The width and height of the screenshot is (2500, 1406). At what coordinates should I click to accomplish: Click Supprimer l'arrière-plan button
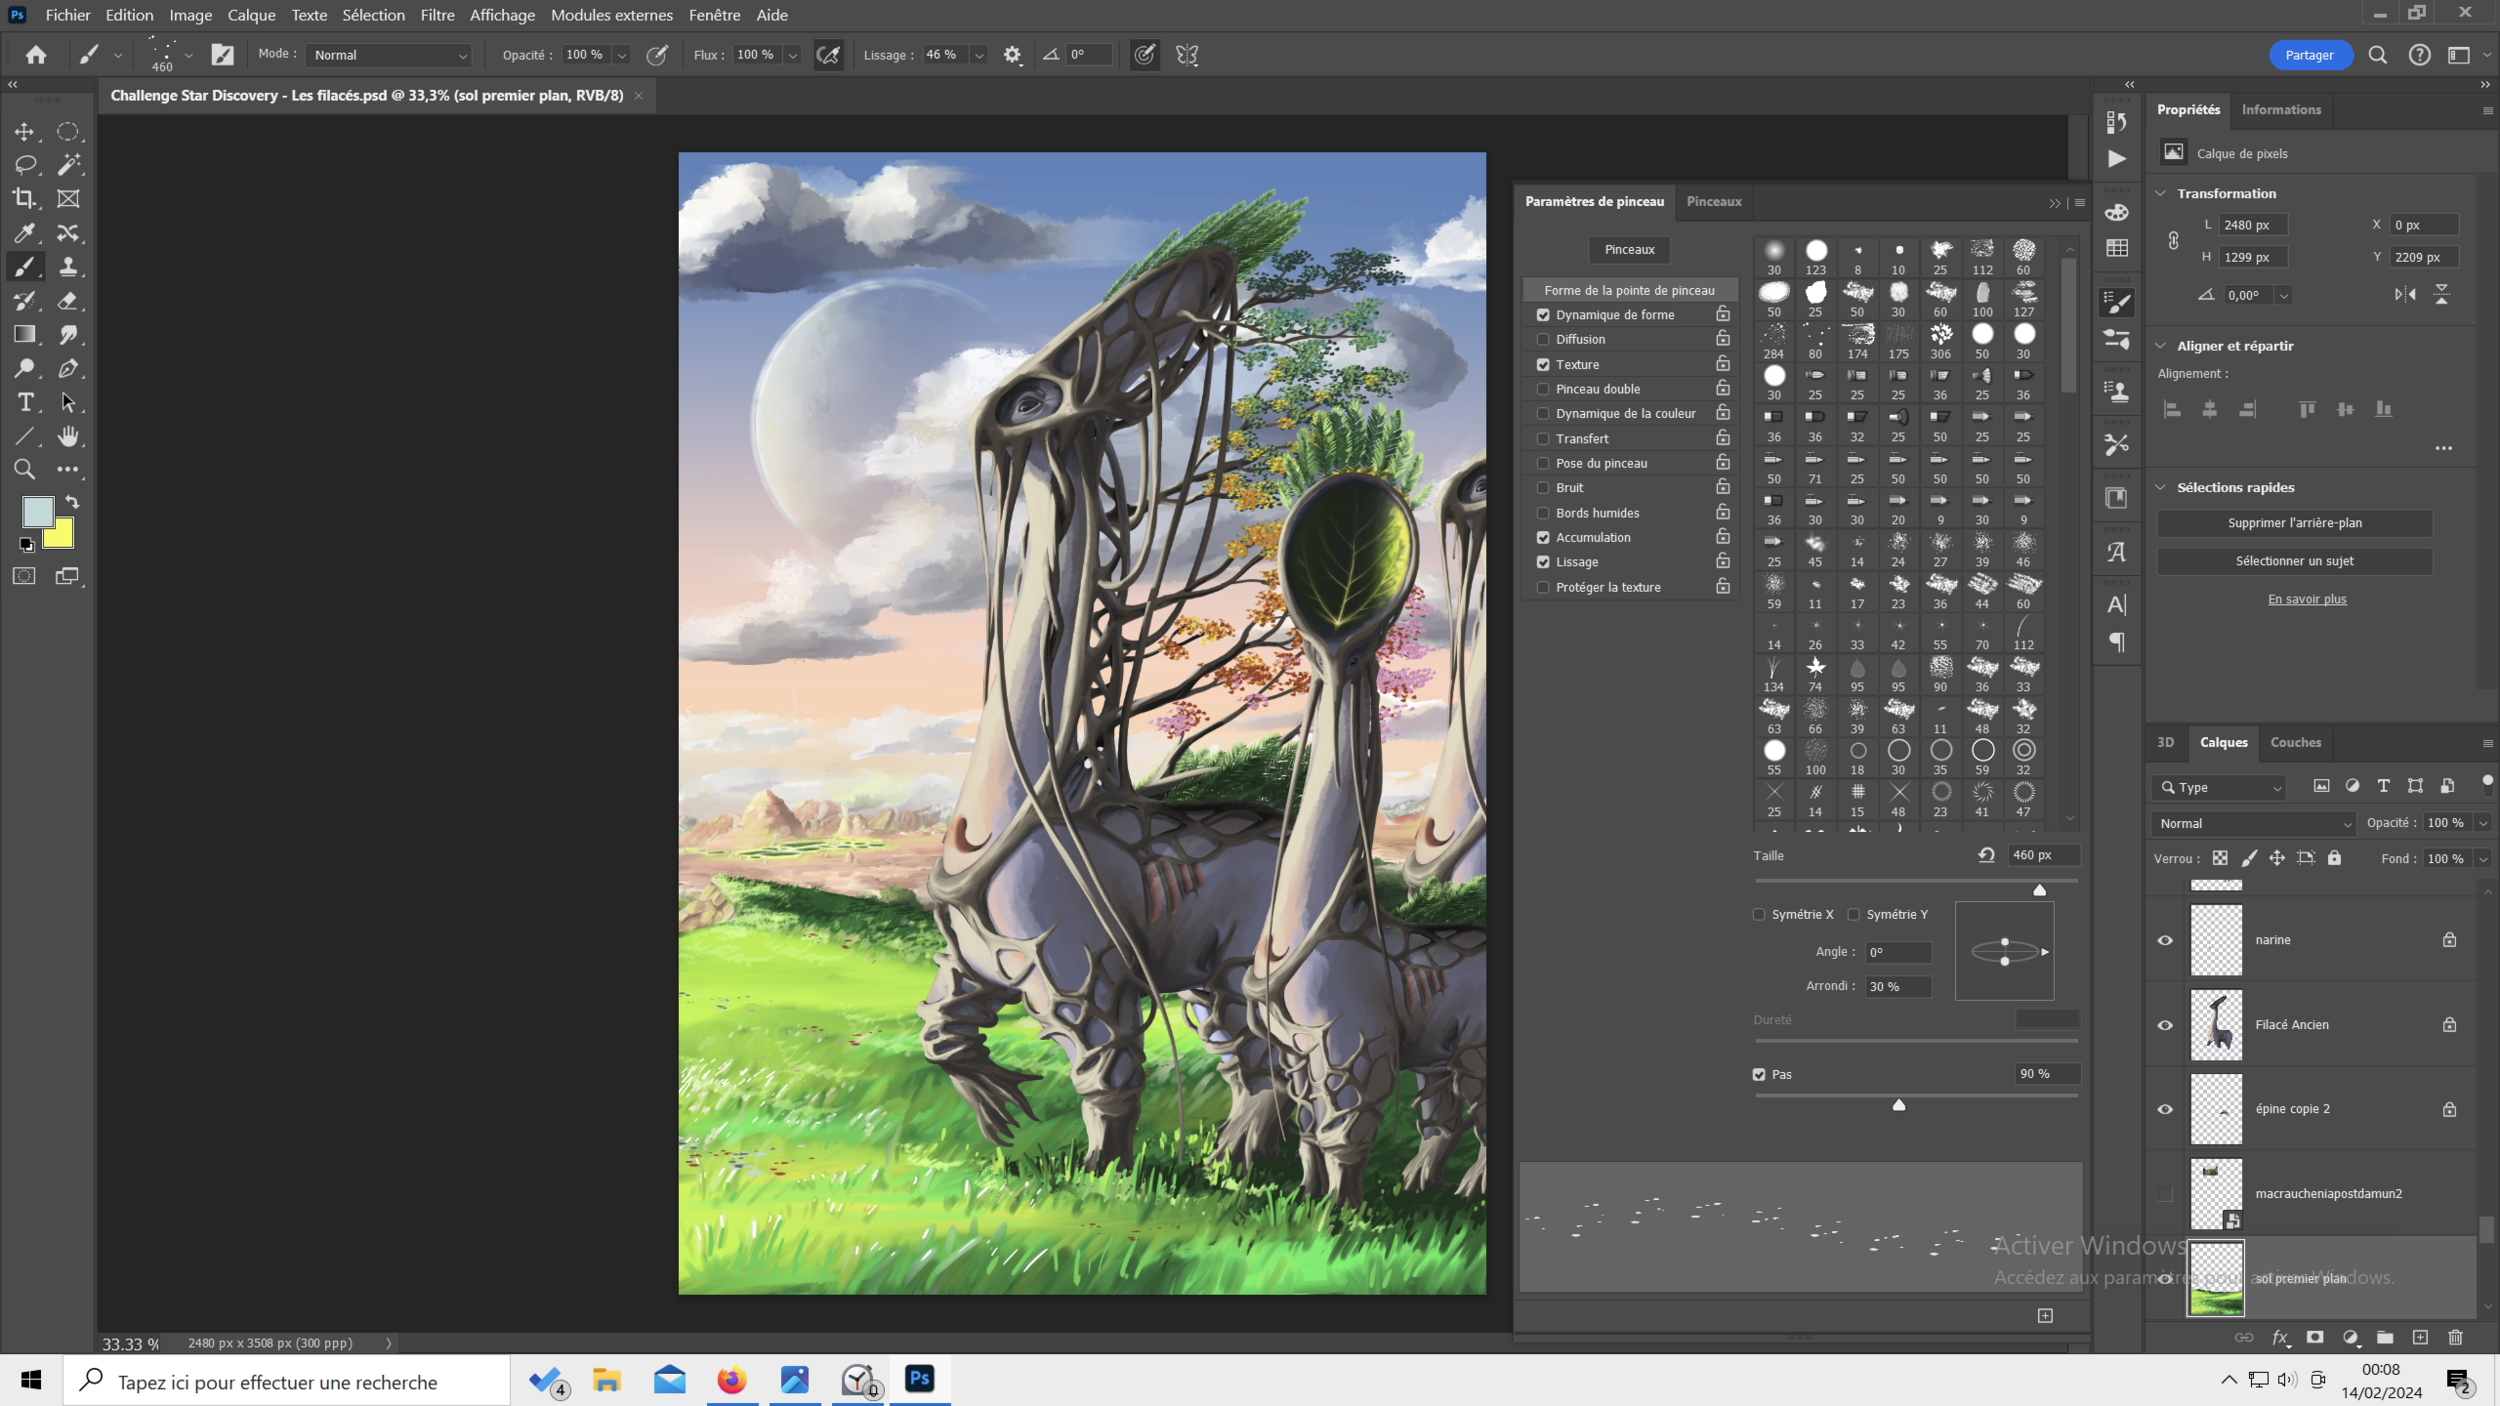coord(2294,523)
